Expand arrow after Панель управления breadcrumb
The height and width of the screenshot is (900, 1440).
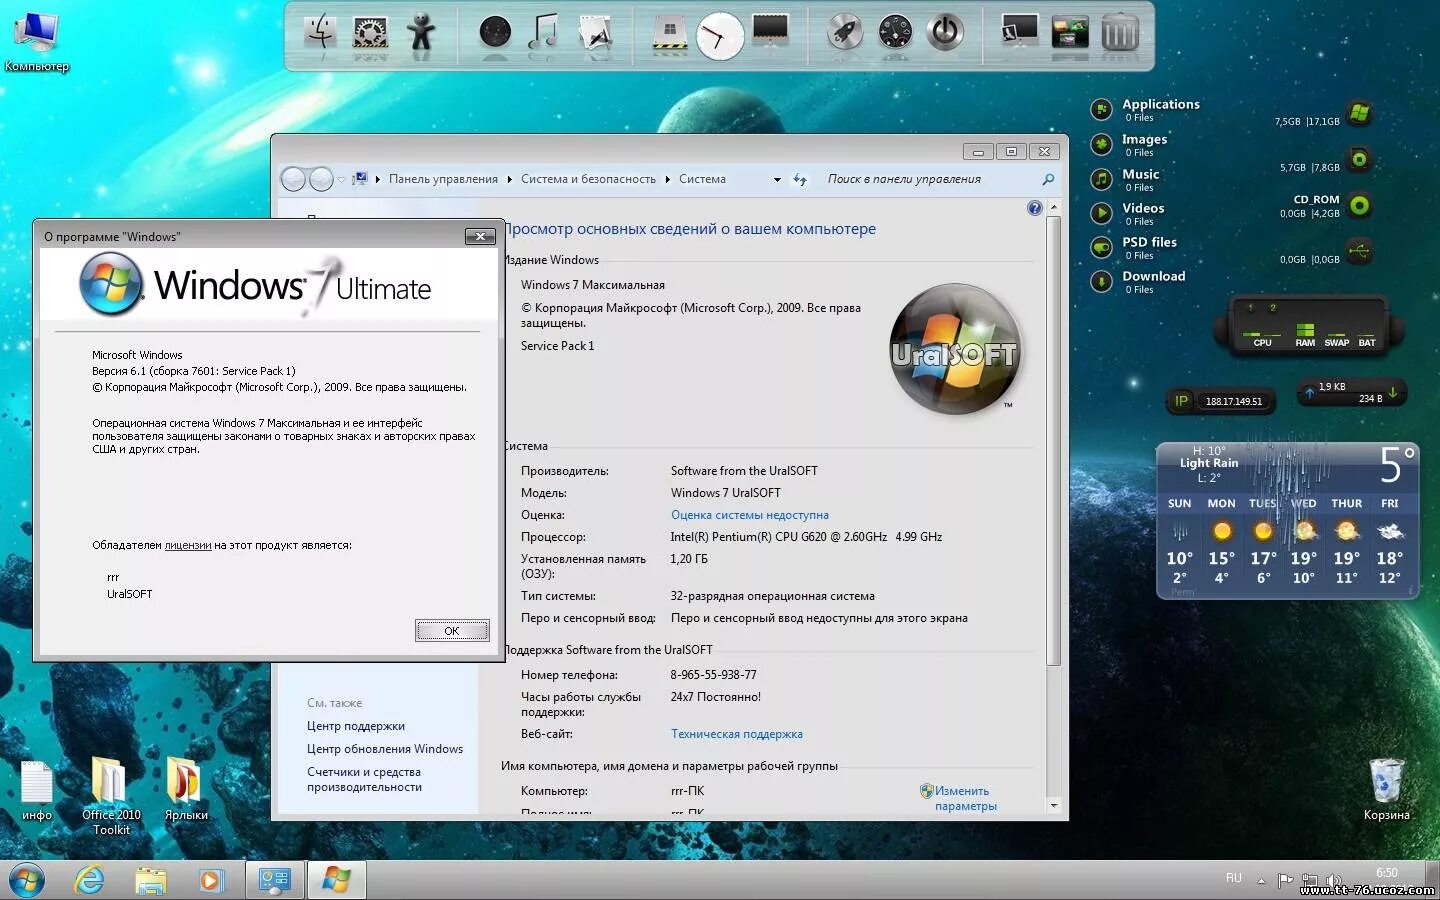[509, 180]
